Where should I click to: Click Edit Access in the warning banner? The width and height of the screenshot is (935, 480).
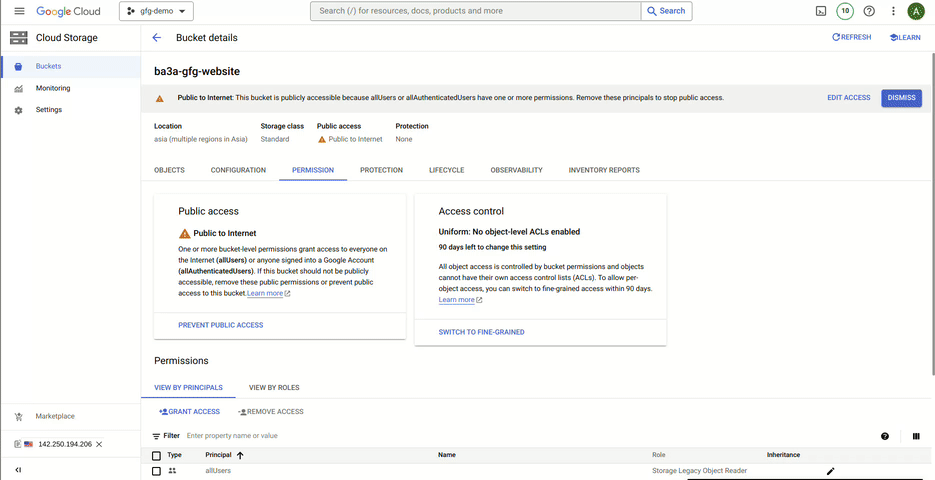point(849,97)
